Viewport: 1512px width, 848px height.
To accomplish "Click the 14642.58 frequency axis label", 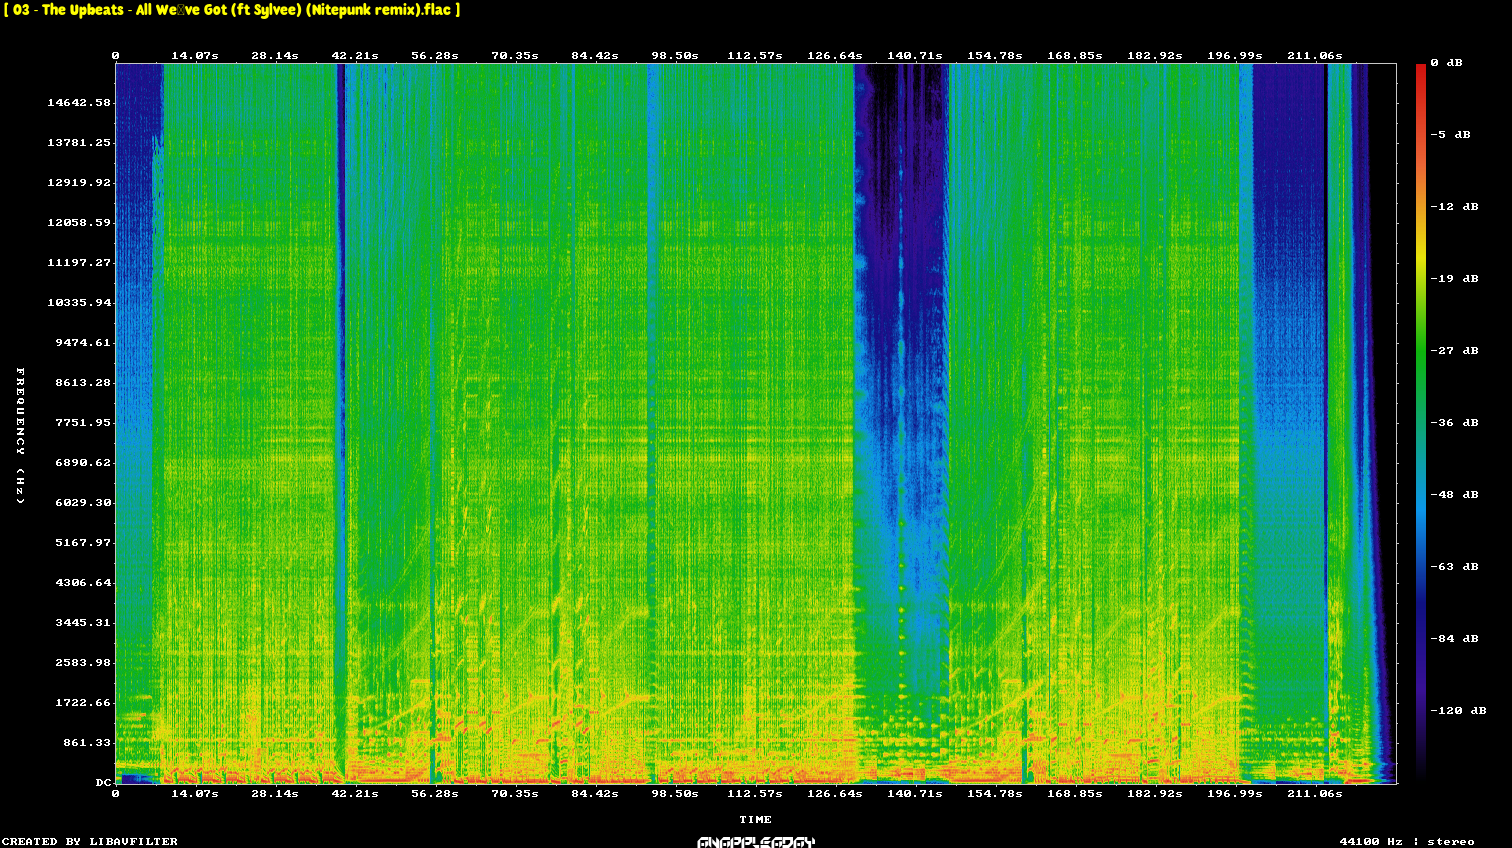I will click(79, 103).
